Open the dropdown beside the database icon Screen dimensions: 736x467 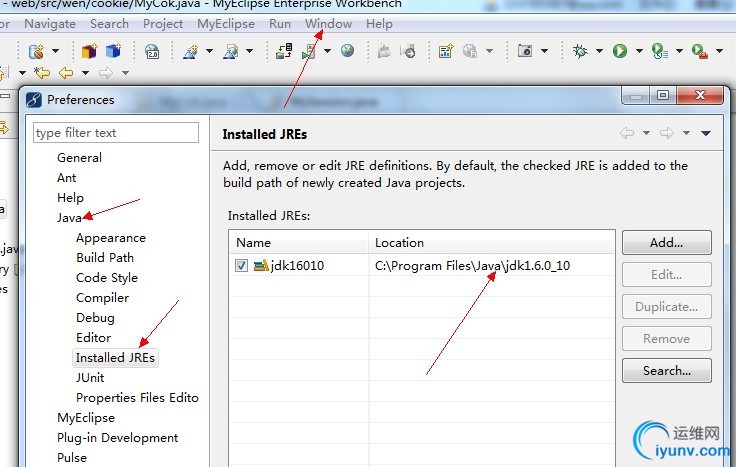[55, 51]
